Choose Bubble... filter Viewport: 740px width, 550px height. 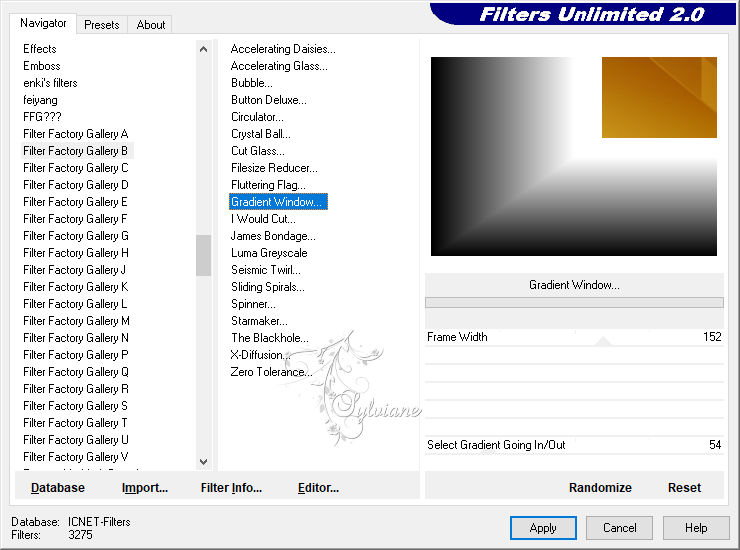click(252, 83)
